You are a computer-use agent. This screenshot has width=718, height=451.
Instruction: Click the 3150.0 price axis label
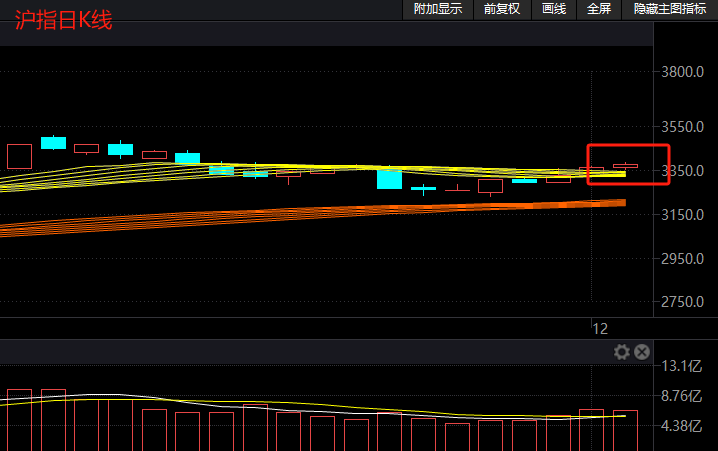coord(682,215)
